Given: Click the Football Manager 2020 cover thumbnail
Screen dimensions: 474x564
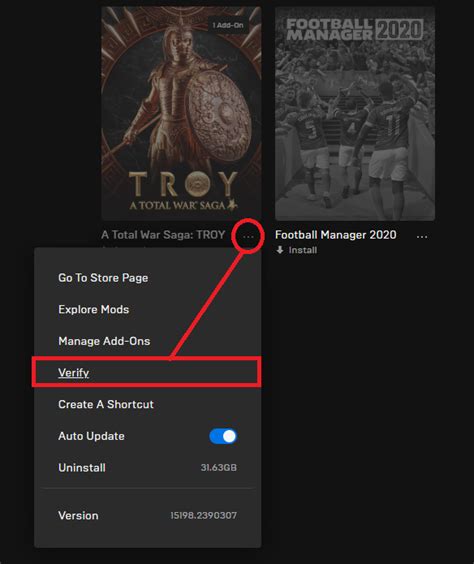Looking at the screenshot, I should 355,113.
